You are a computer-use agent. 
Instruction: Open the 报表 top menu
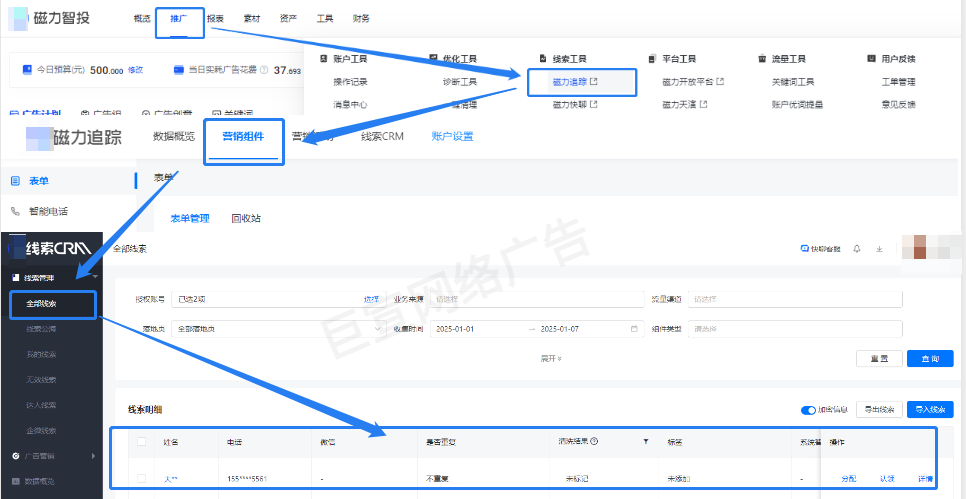tap(215, 18)
